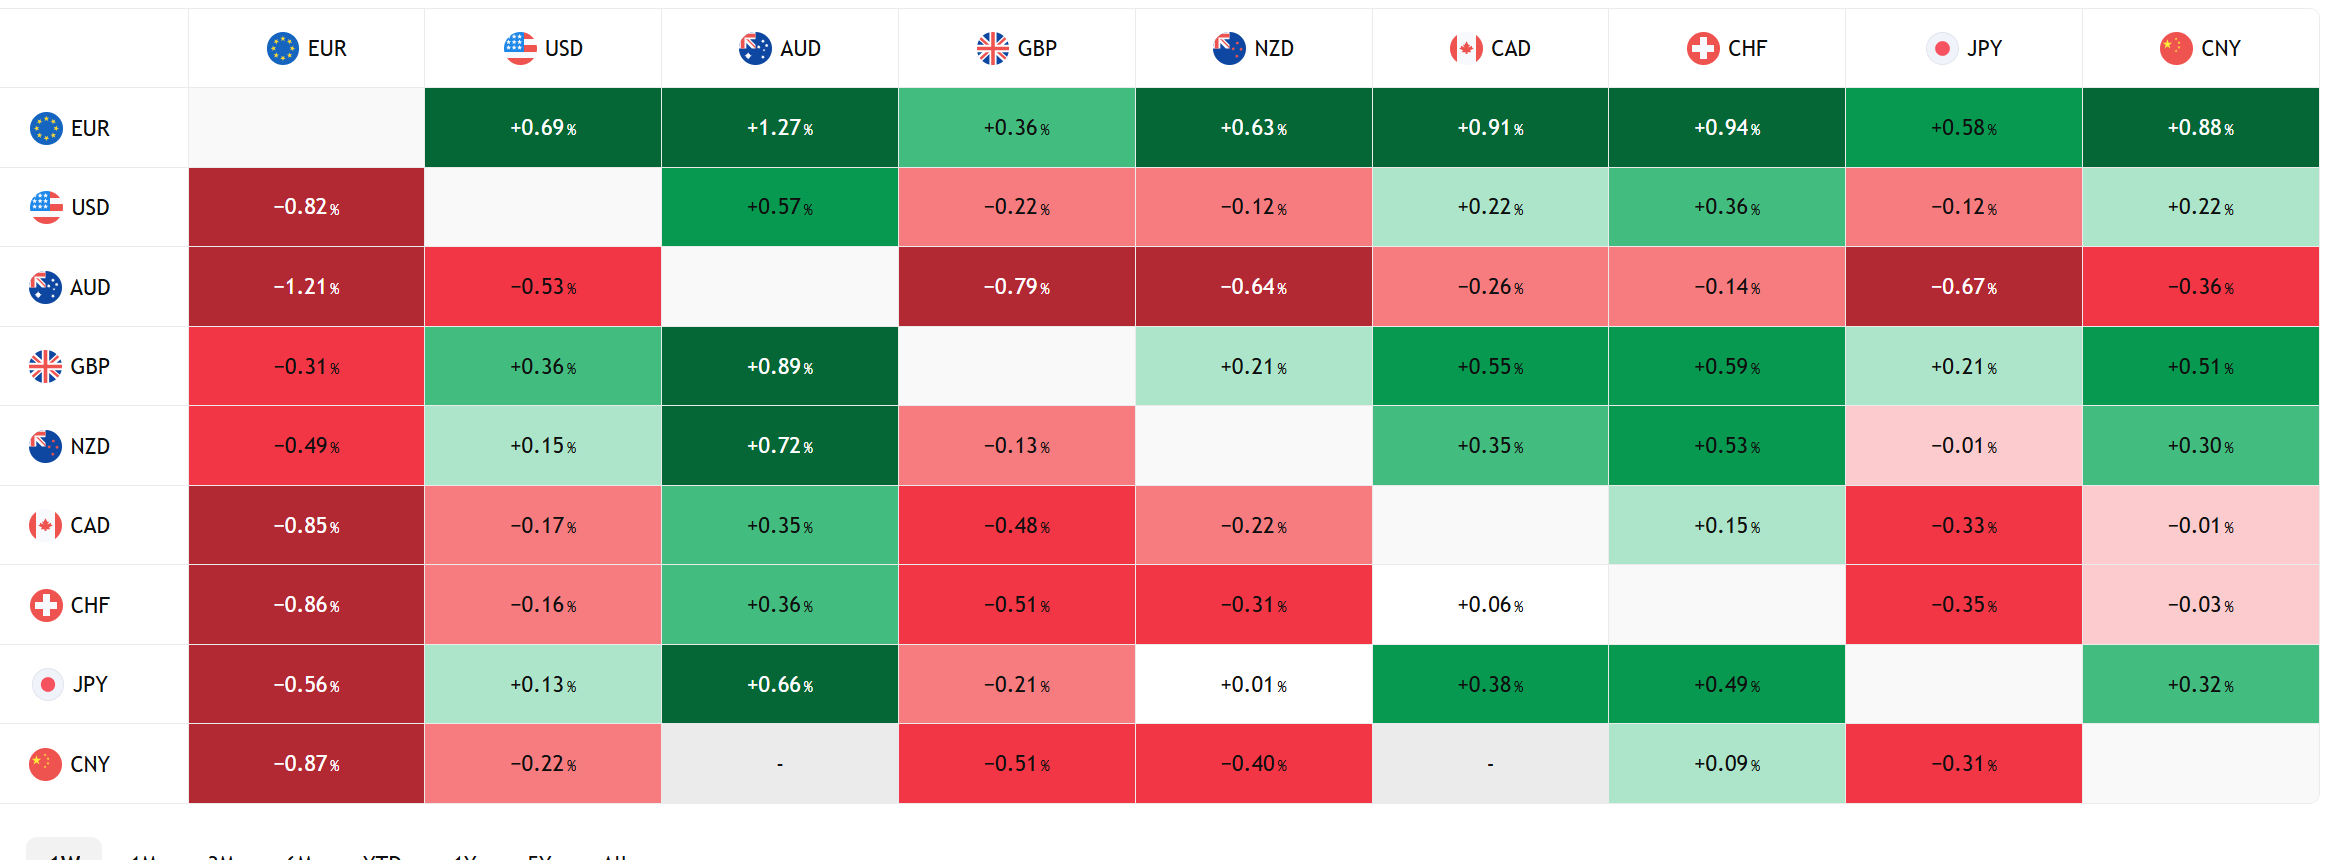Click the NZD flag in the column header
Viewport: 2331px width, 860px height.
1229,48
